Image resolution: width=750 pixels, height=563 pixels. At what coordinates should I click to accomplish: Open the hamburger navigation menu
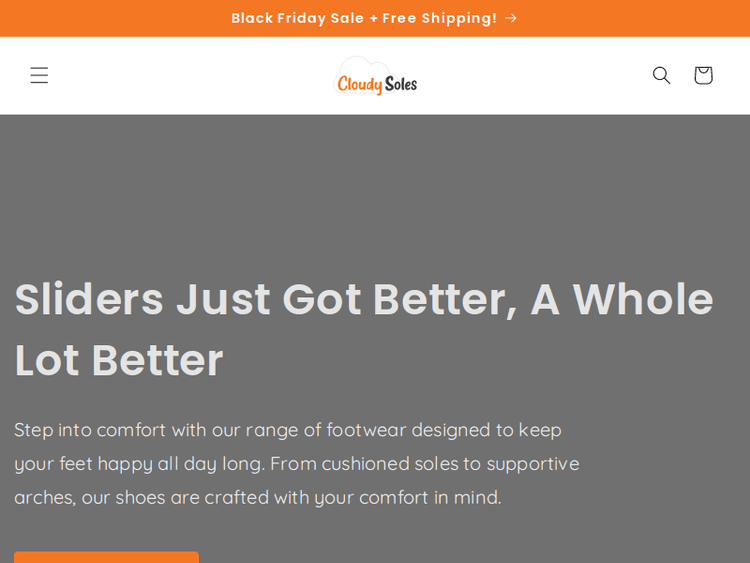39,75
